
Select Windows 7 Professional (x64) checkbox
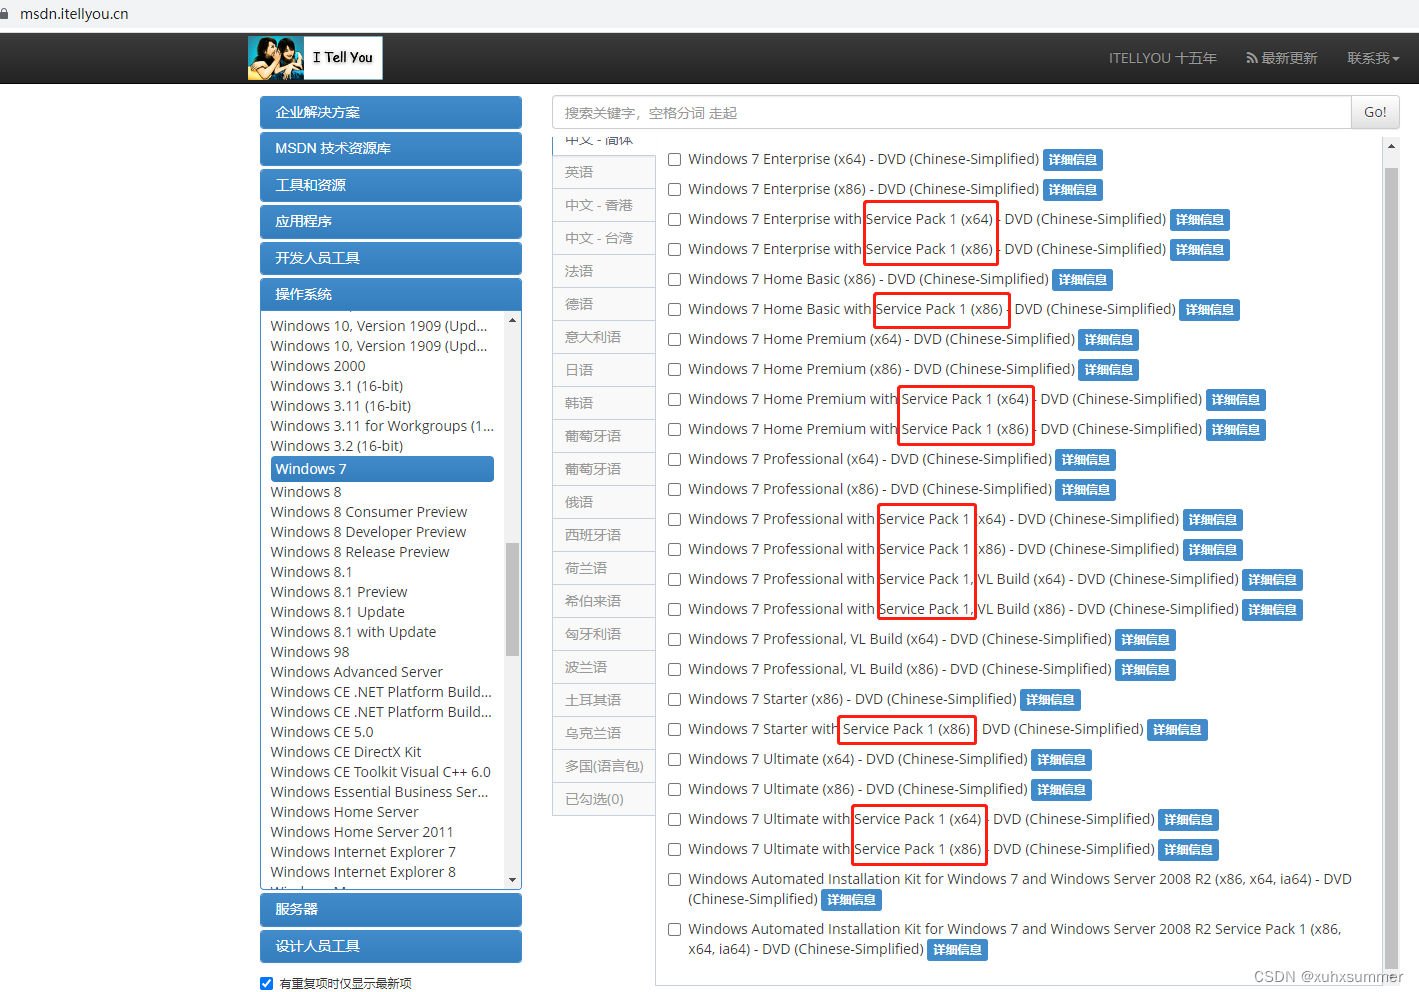[675, 459]
